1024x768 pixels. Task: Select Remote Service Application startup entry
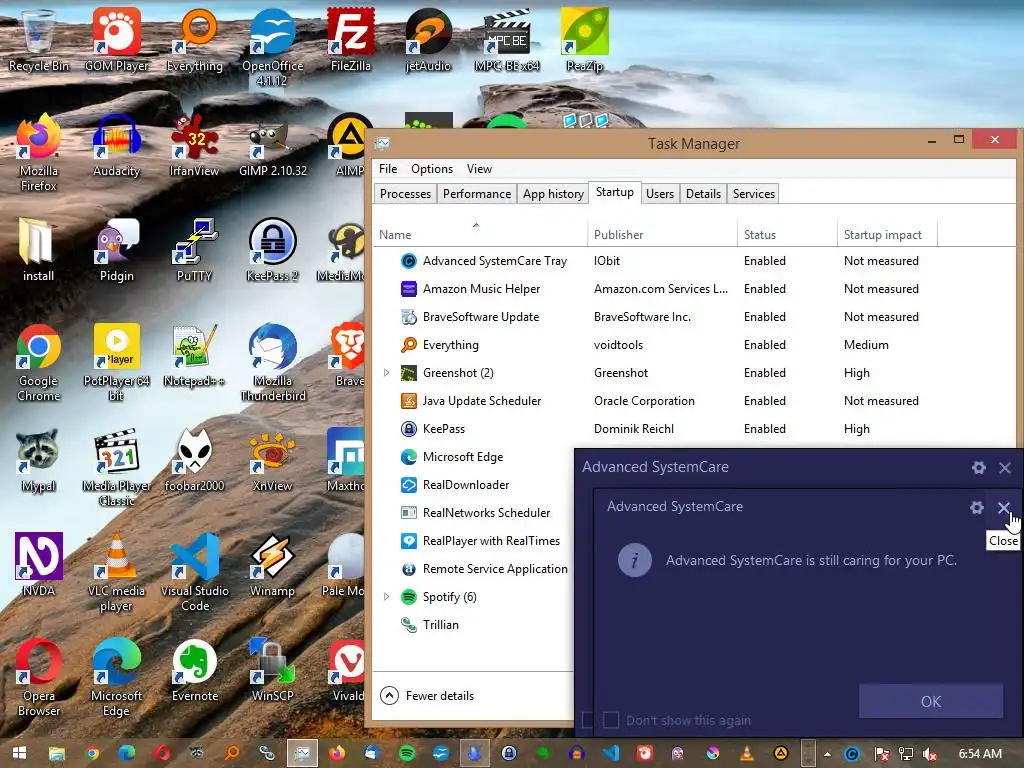click(473, 569)
